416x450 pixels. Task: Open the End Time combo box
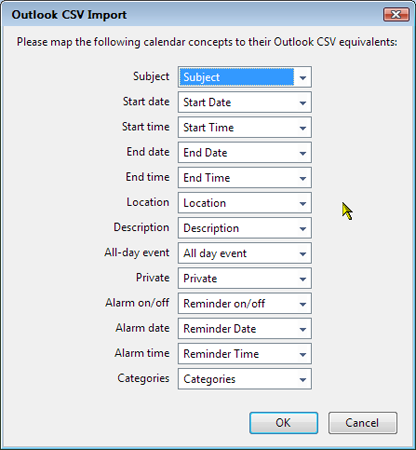coord(245,178)
